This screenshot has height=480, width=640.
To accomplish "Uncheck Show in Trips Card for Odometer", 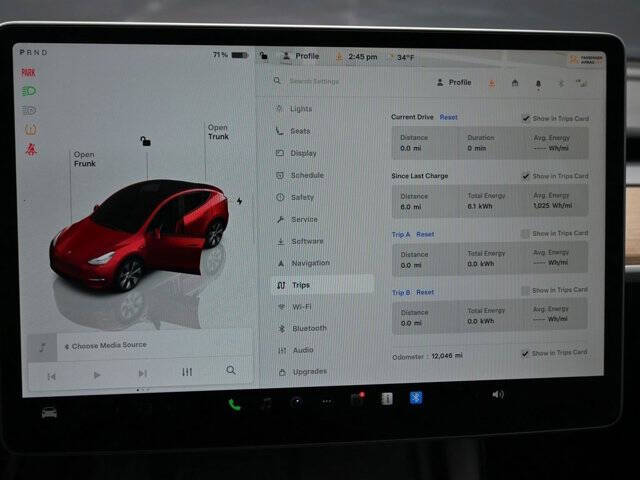I will [525, 353].
